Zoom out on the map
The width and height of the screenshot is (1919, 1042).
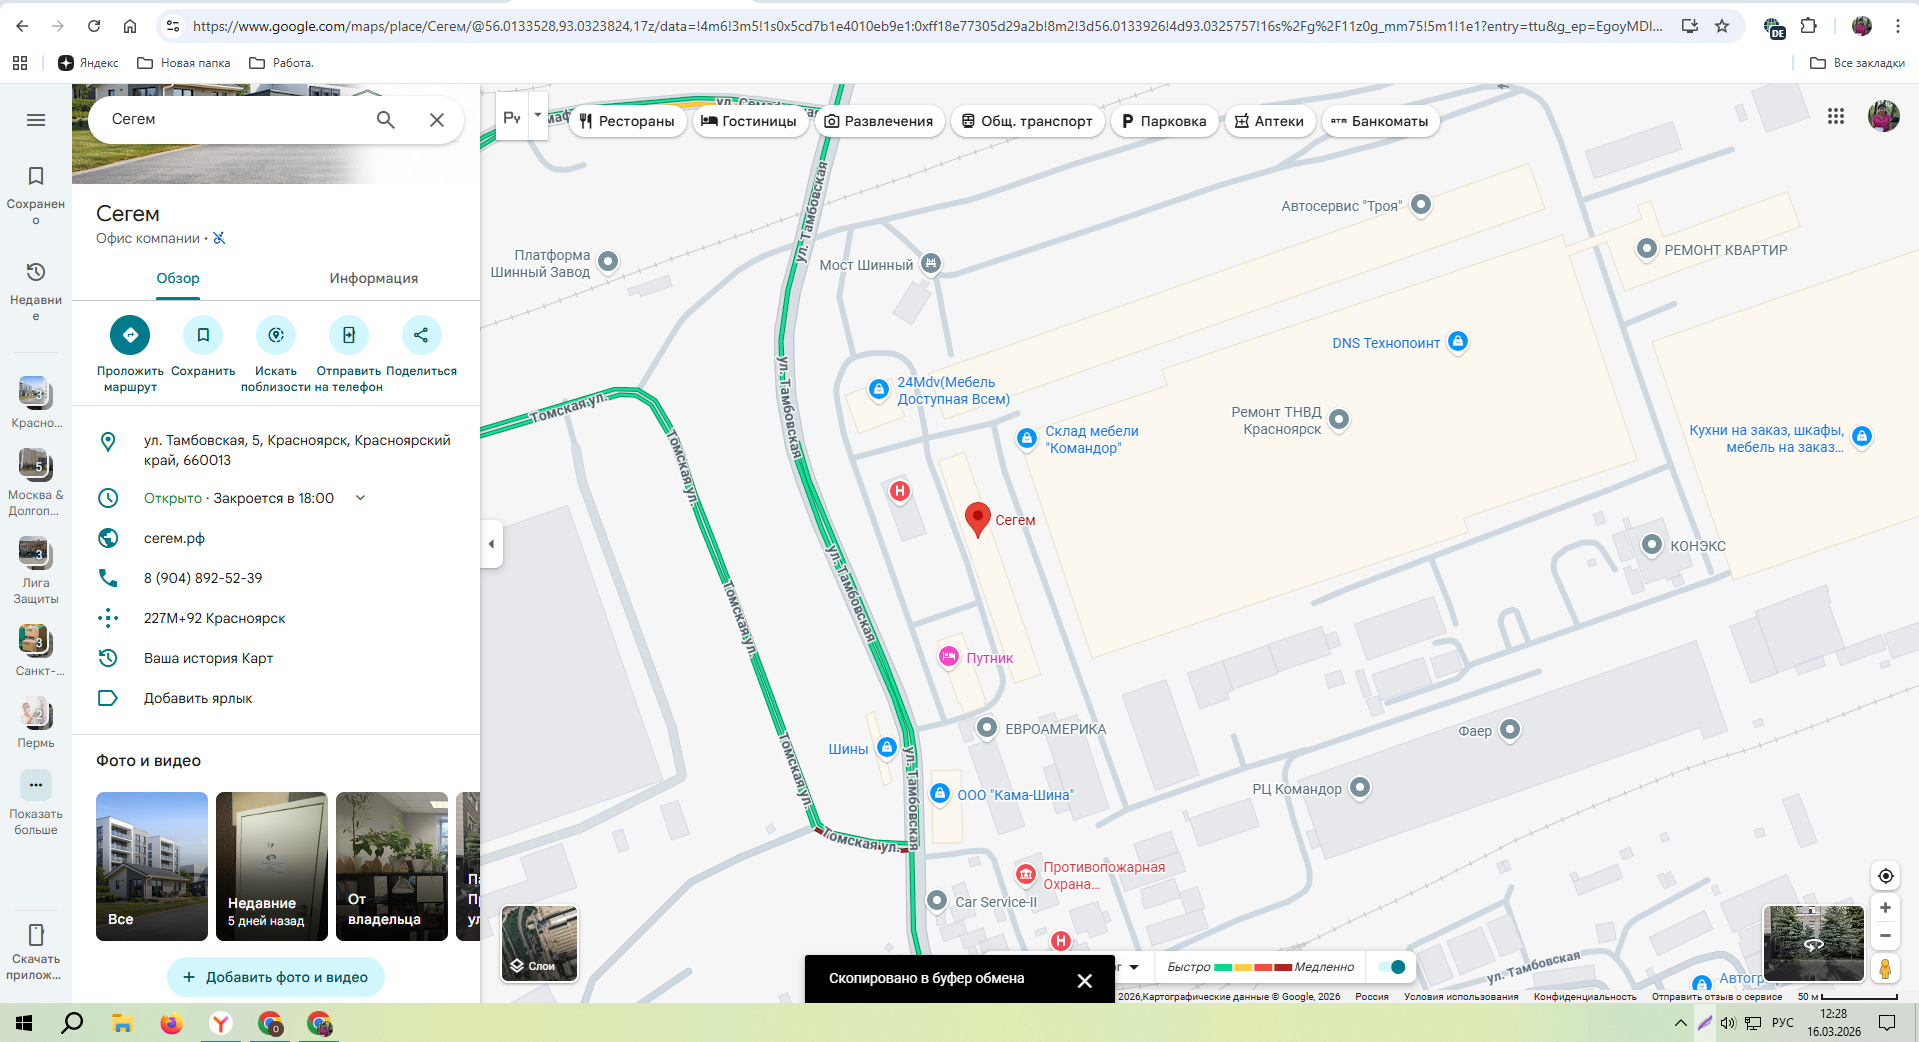pyautogui.click(x=1885, y=936)
